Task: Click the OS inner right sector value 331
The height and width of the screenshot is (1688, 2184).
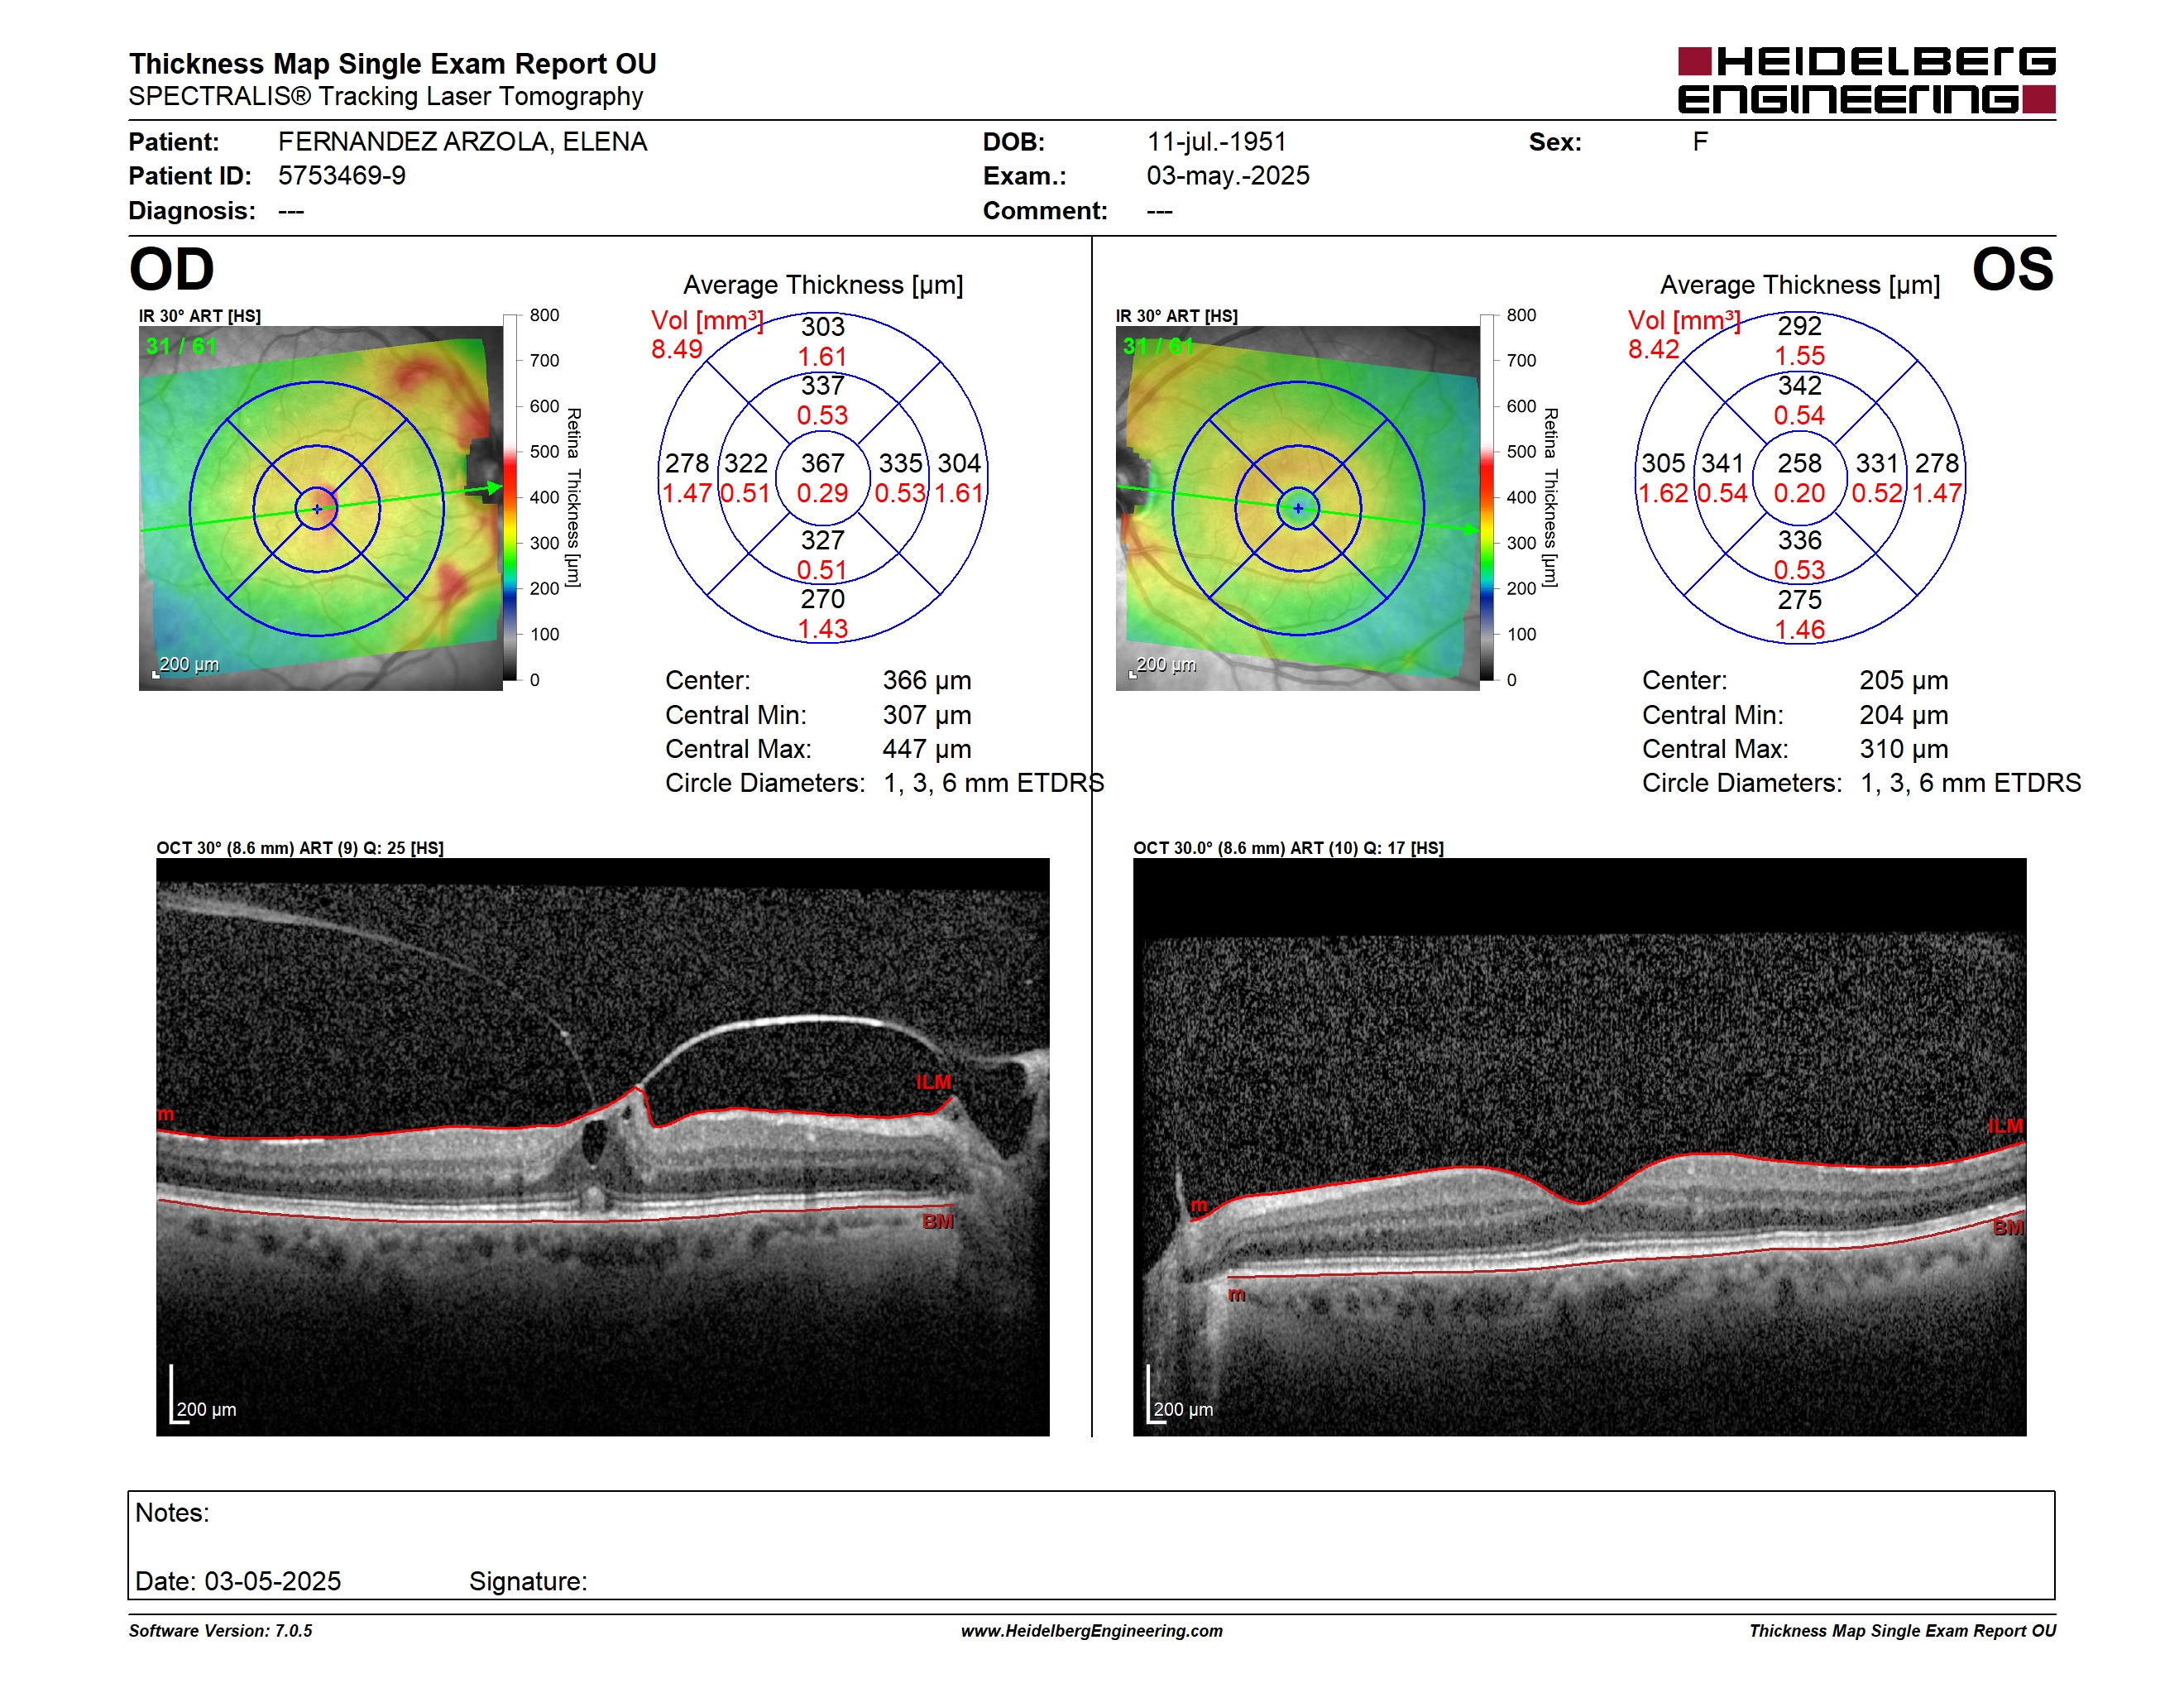Action: [1878, 463]
